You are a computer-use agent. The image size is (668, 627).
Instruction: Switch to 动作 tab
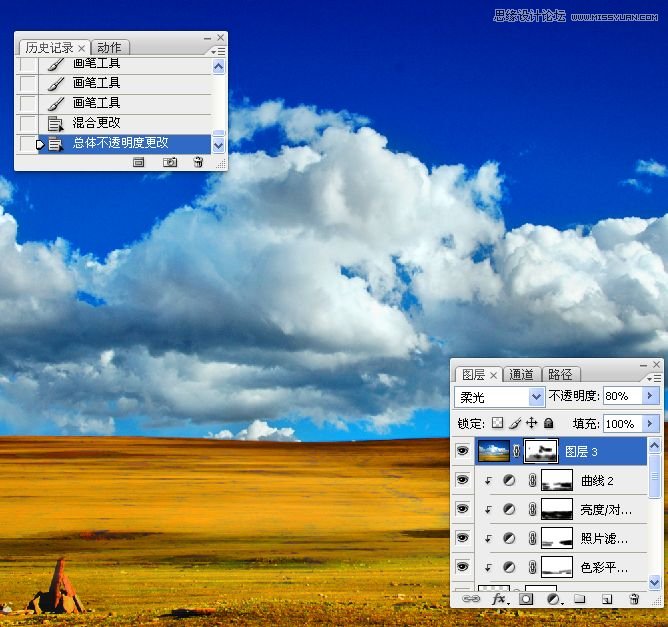click(109, 47)
